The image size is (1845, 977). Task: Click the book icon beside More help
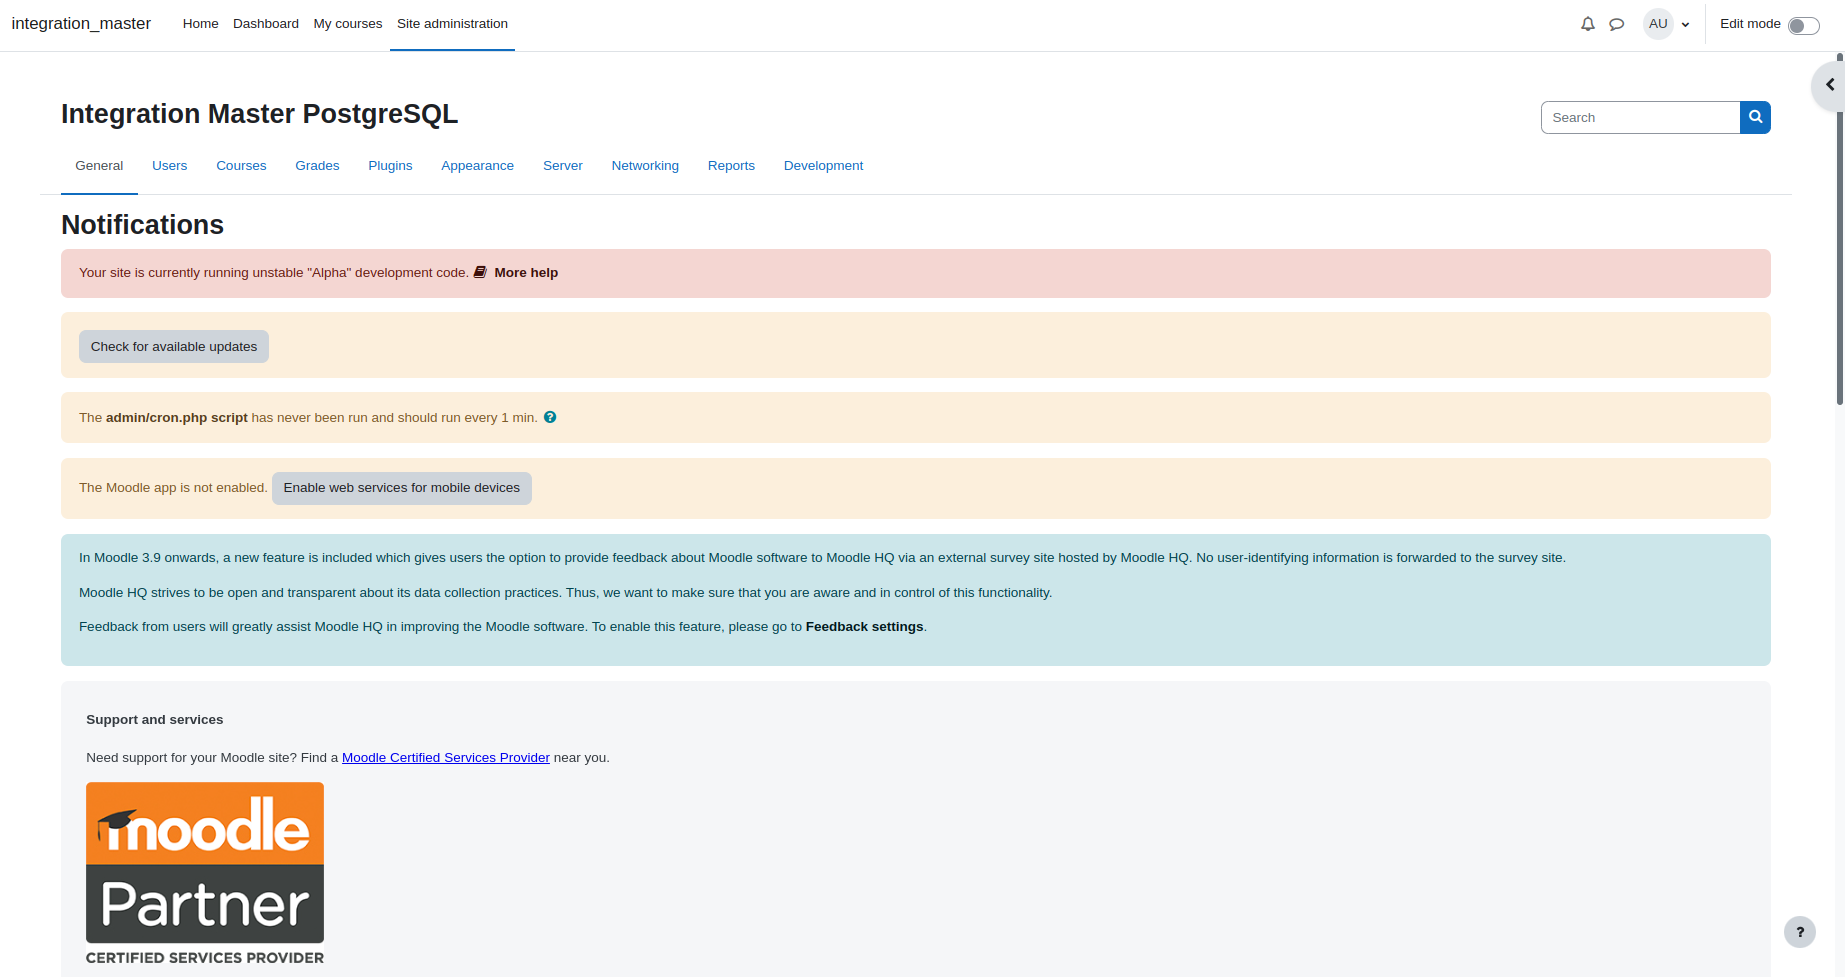(480, 272)
